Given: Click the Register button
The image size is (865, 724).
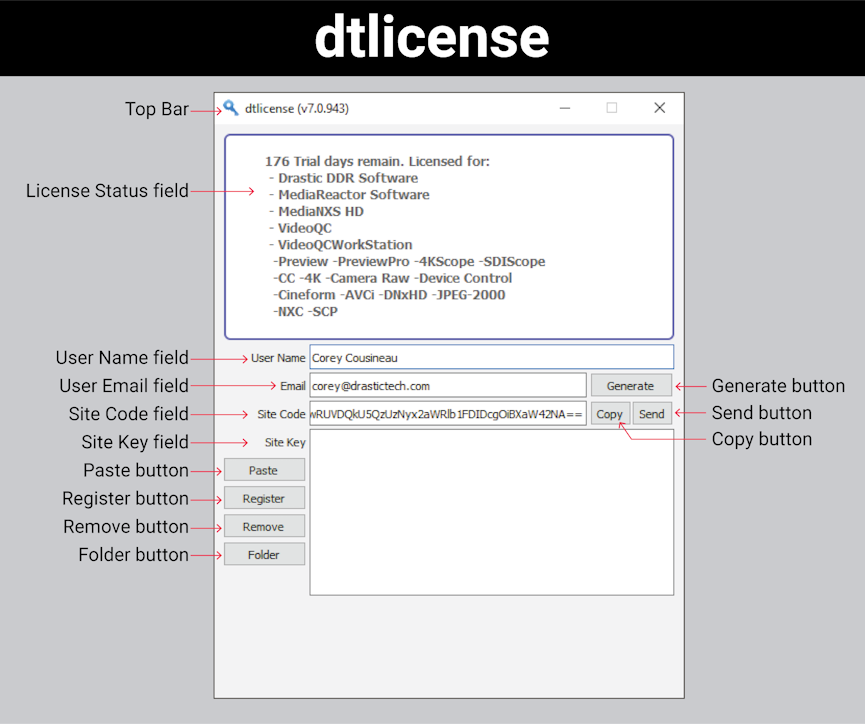Looking at the screenshot, I should (x=264, y=498).
